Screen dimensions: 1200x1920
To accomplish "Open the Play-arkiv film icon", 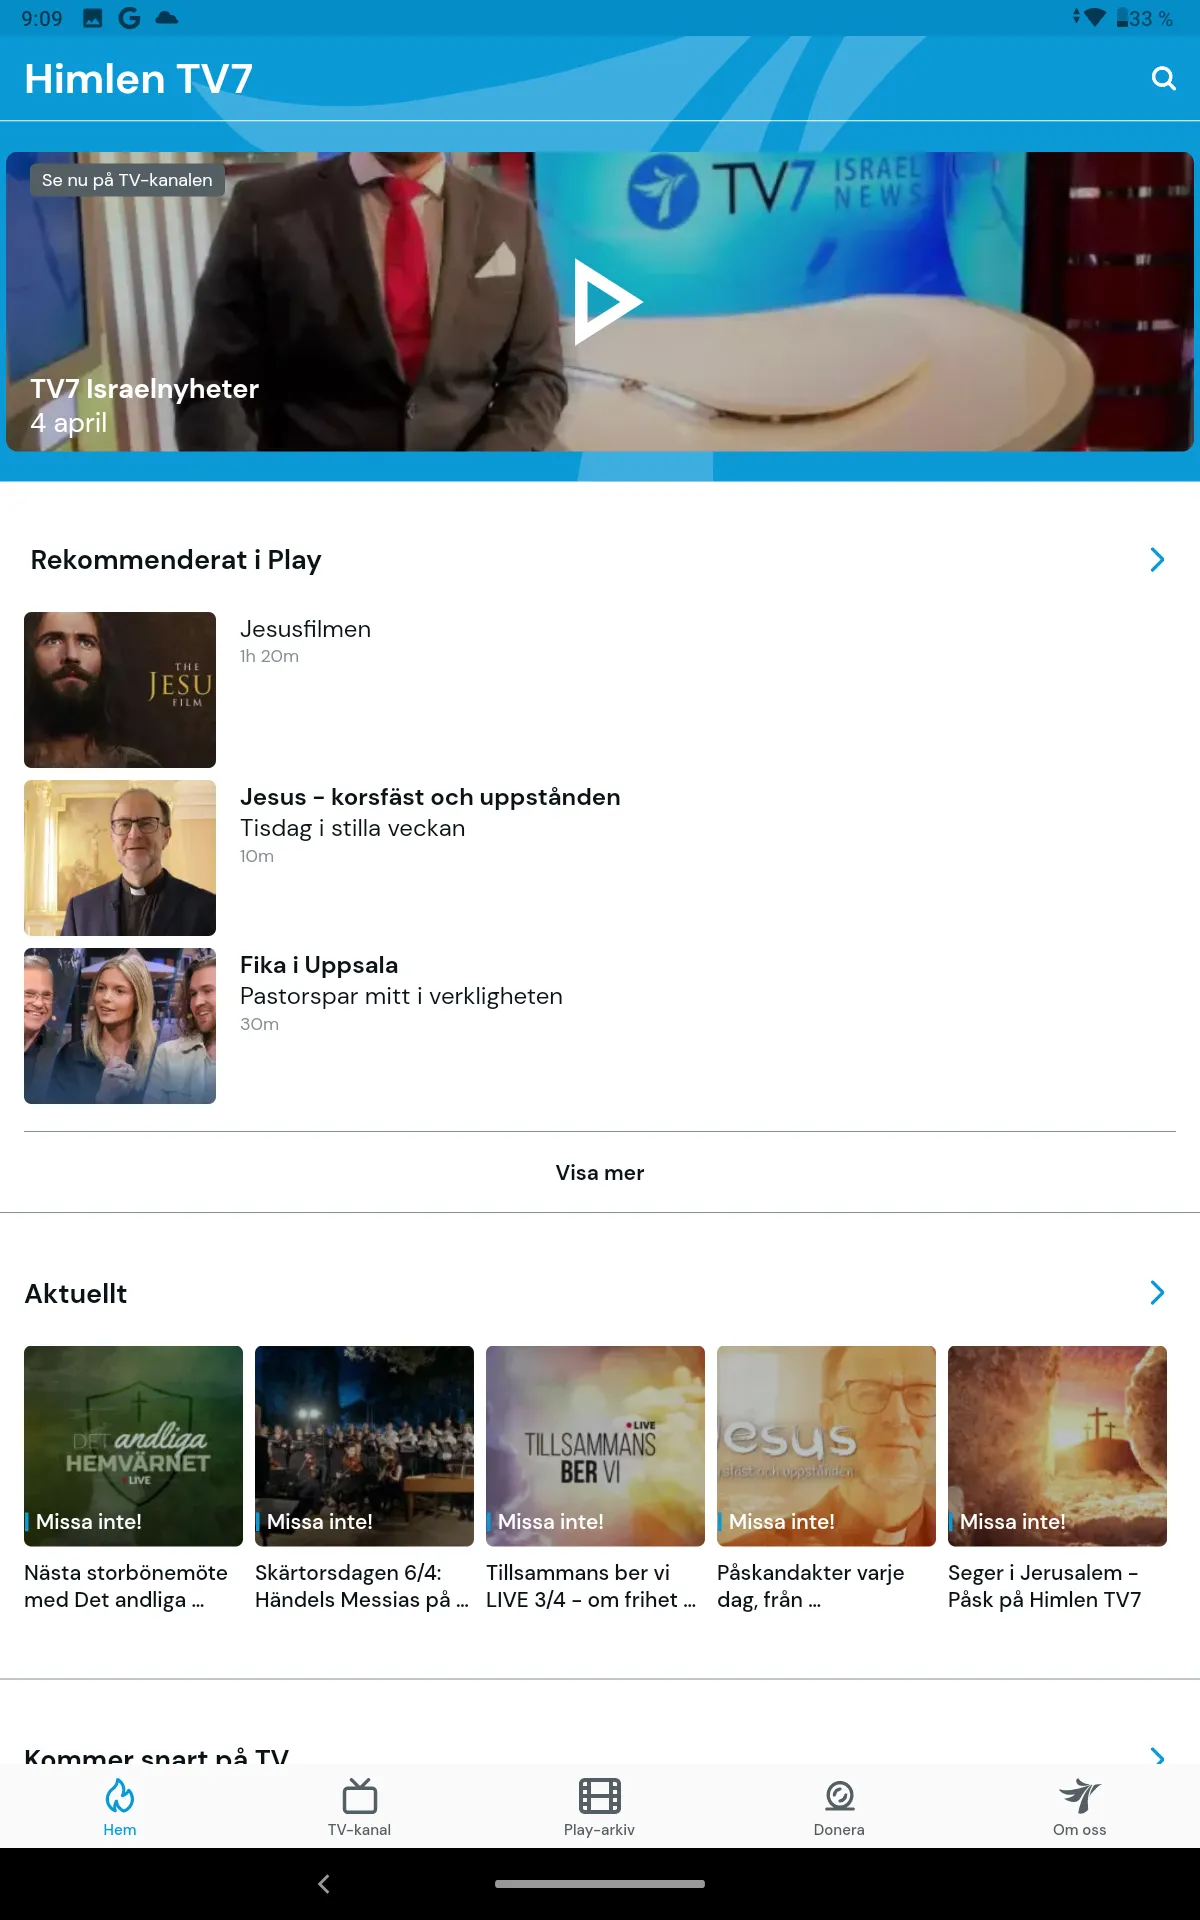I will 599,1796.
